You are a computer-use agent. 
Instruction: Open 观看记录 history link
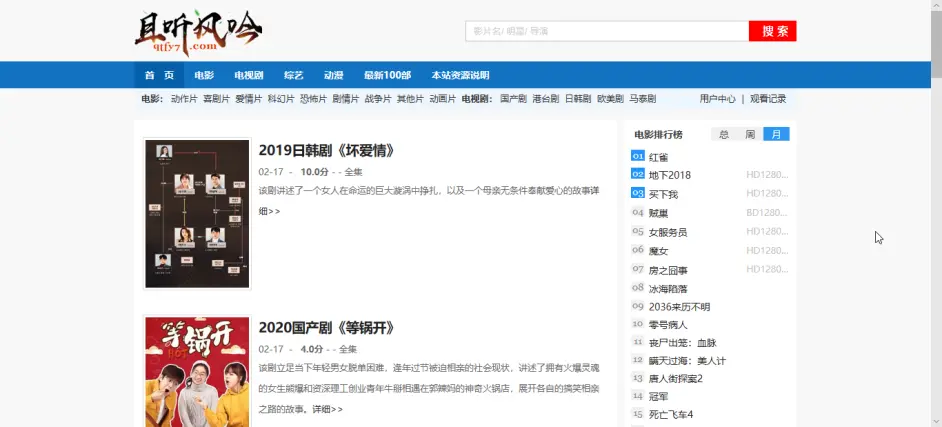coord(768,99)
